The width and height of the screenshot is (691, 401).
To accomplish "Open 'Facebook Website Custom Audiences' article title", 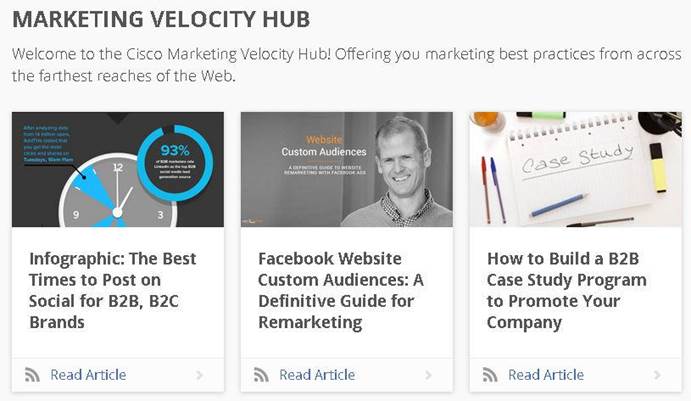I will [x=341, y=290].
